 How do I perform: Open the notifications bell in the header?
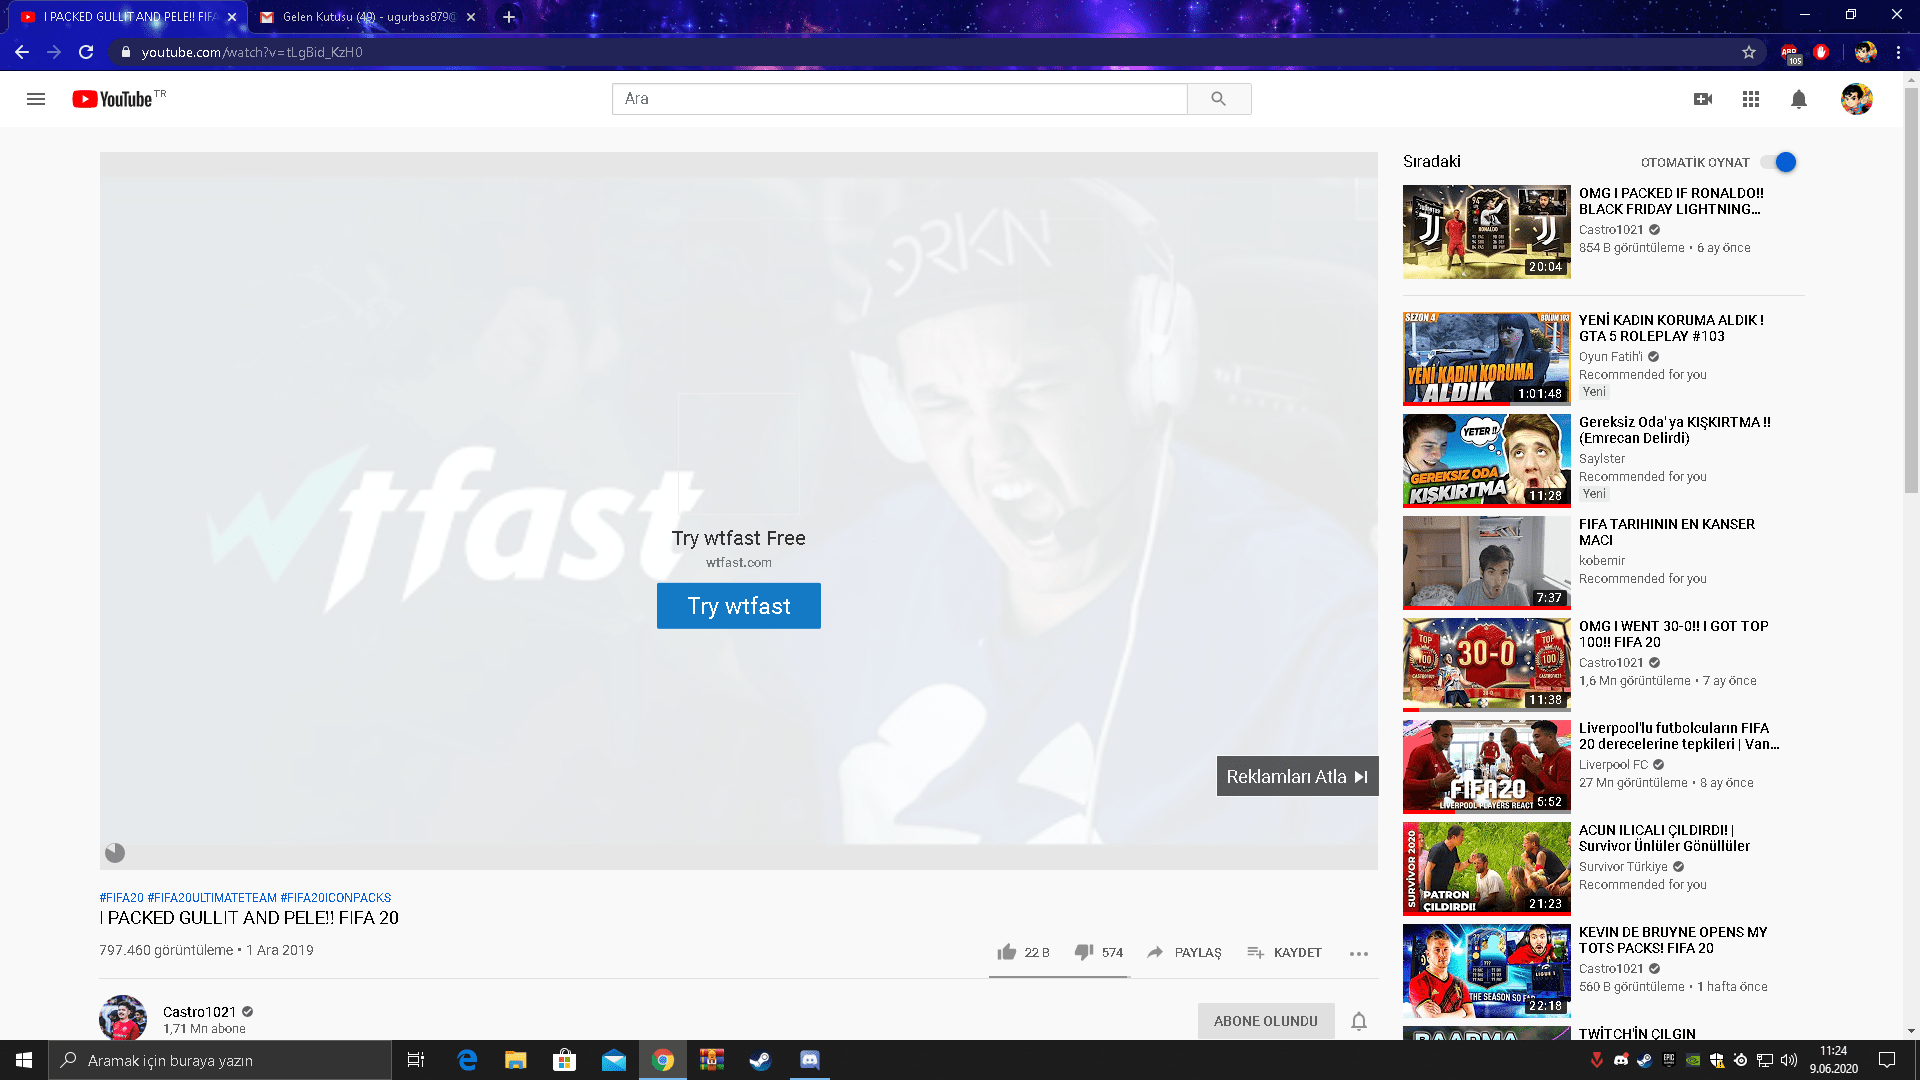click(1799, 99)
